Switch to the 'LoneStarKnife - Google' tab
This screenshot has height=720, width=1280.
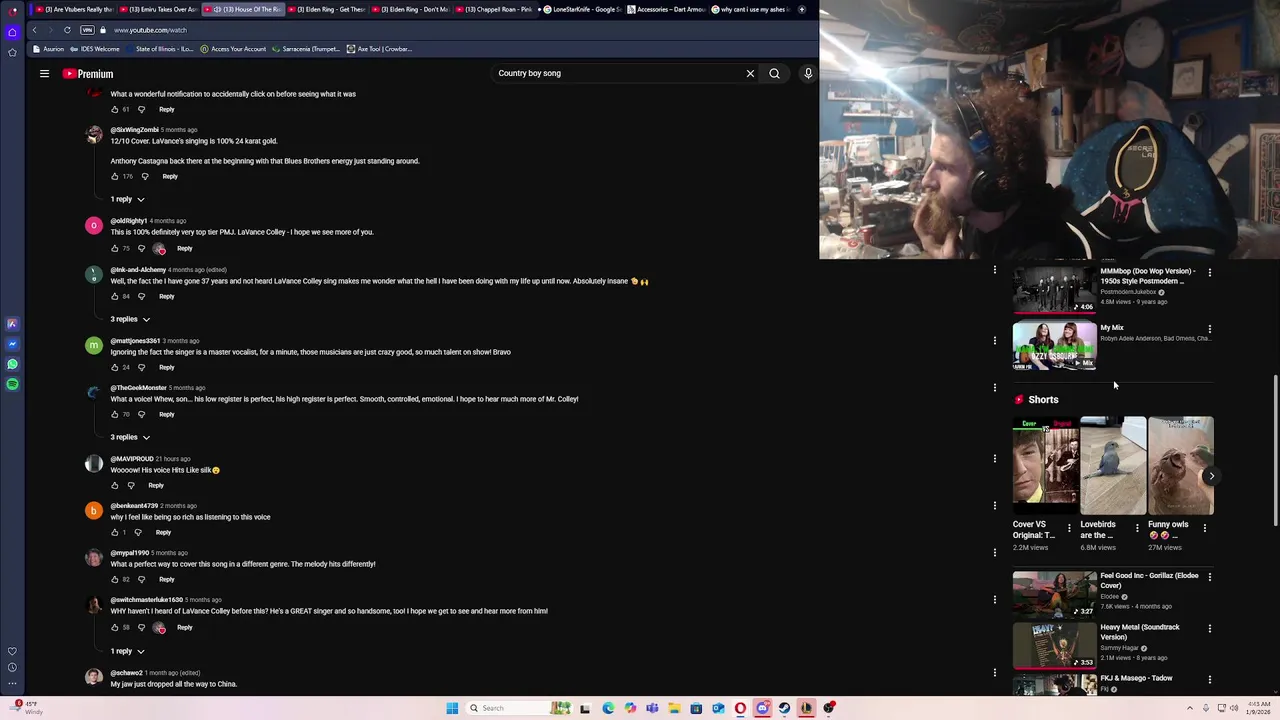(582, 9)
